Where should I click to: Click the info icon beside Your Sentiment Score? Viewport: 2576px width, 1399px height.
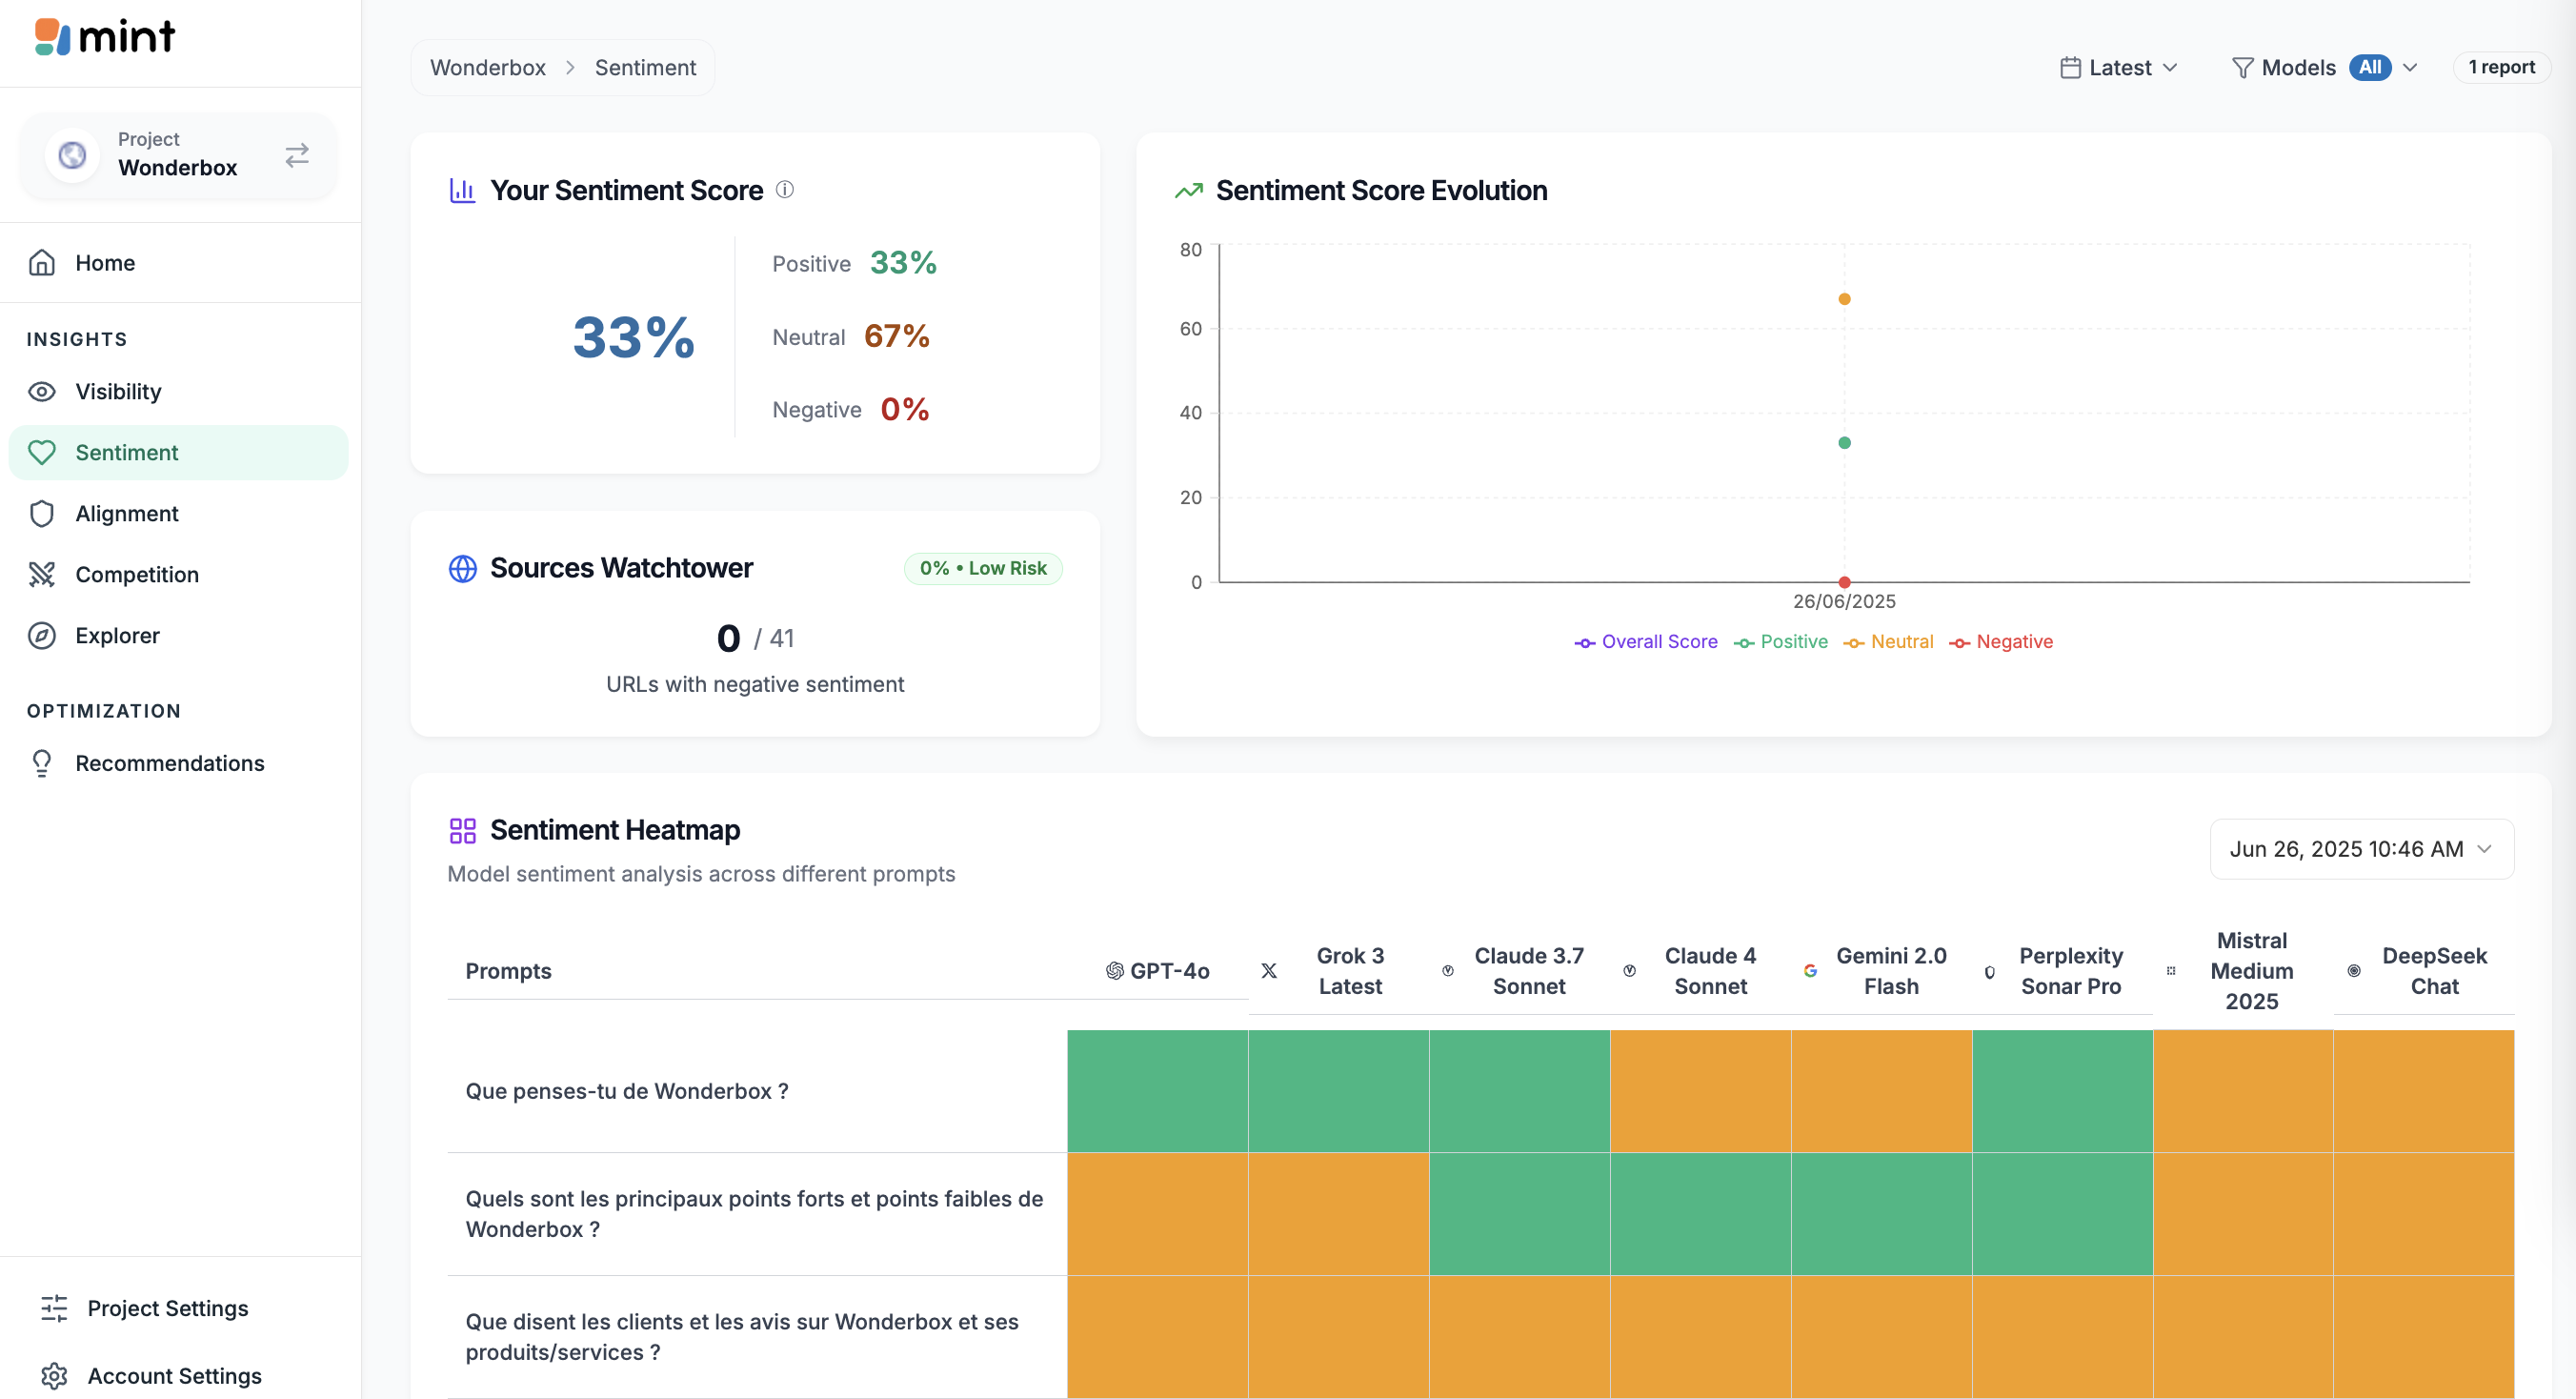click(x=785, y=189)
